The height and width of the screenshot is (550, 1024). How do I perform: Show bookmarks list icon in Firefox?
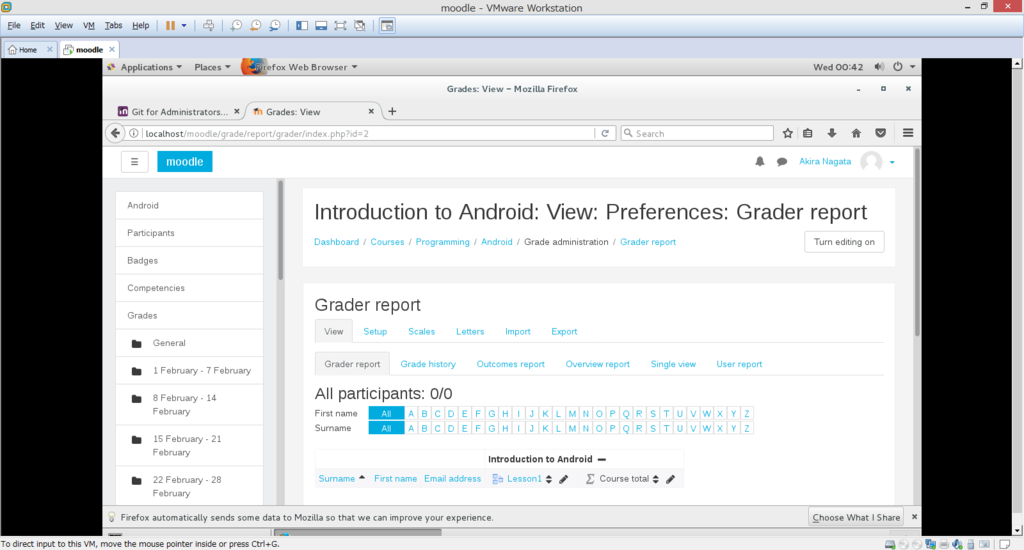[x=808, y=133]
